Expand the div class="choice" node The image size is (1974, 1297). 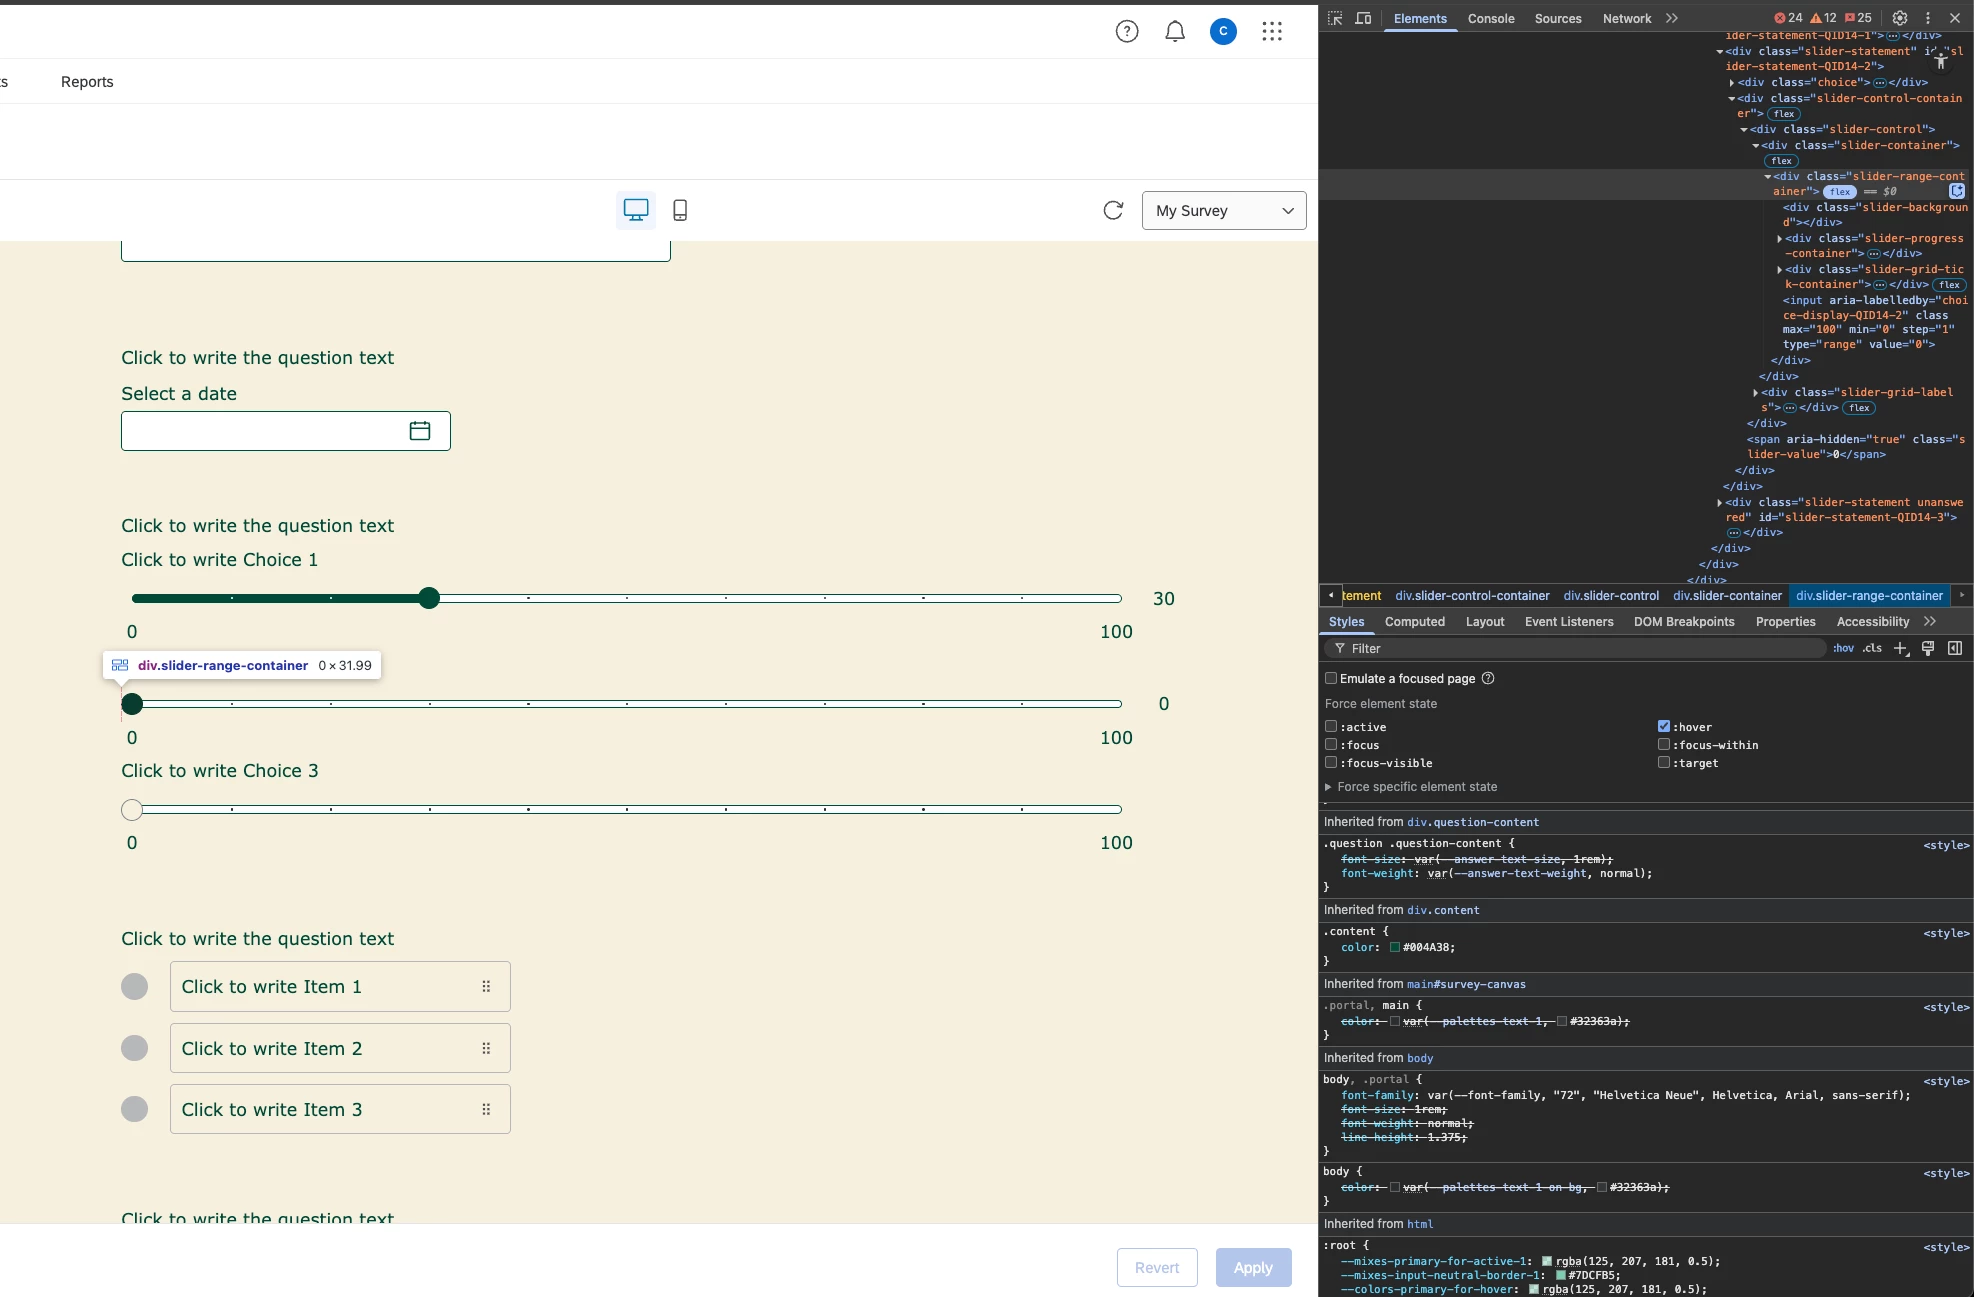[x=1732, y=83]
